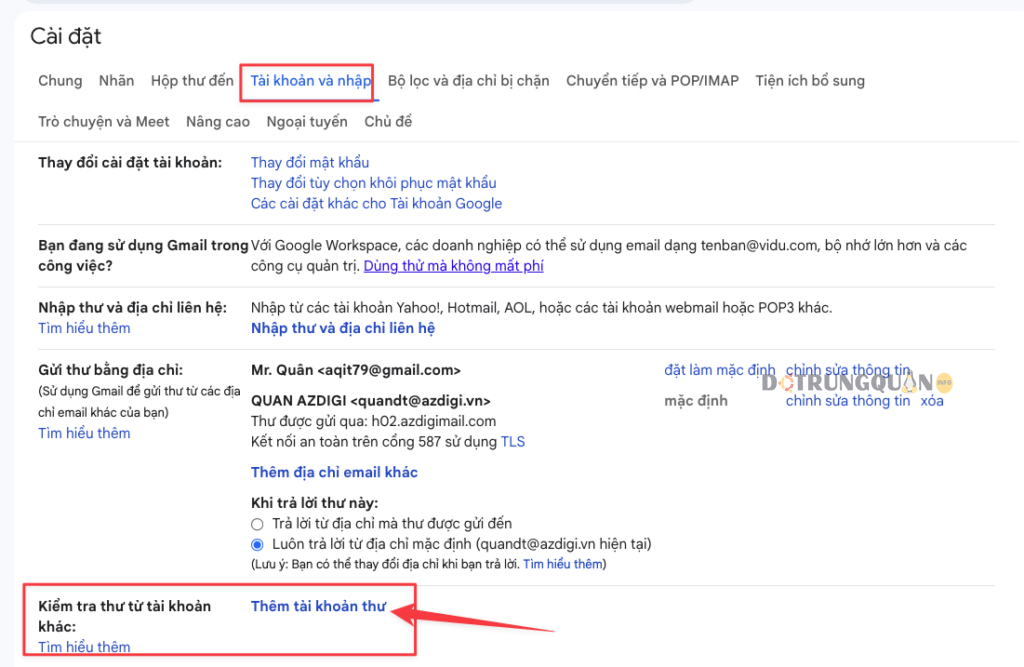Go to Chuyển tiếp và POP/IMAP tab
The width and height of the screenshot is (1024, 667).
pos(652,81)
